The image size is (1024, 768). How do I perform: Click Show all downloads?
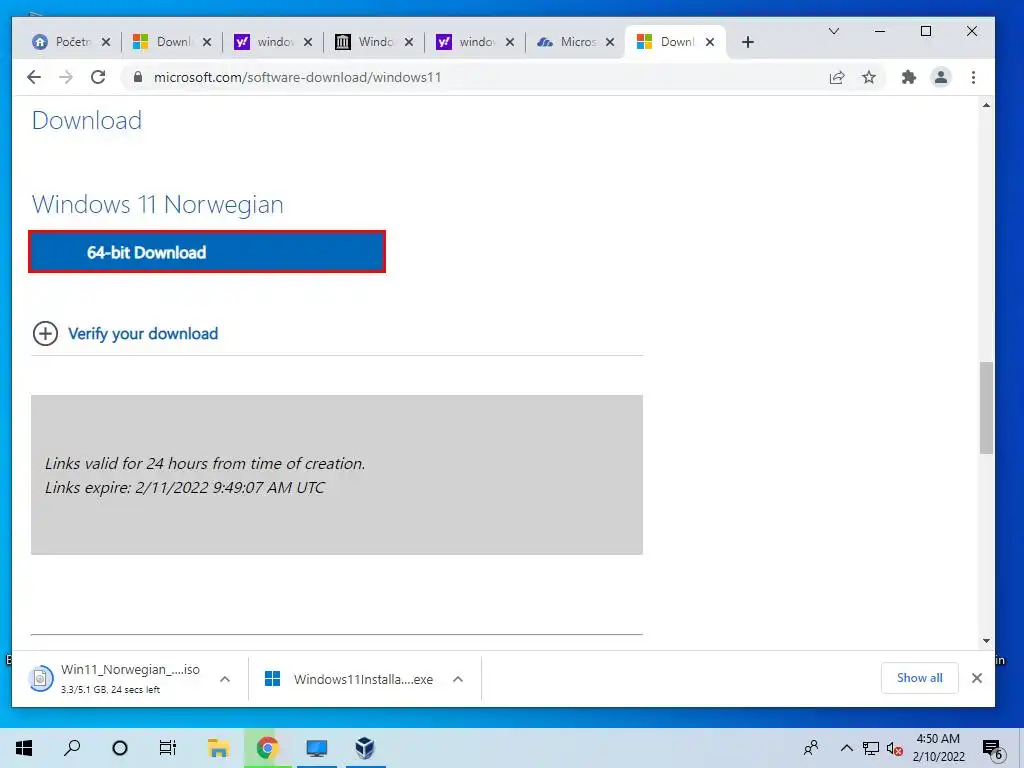(920, 678)
